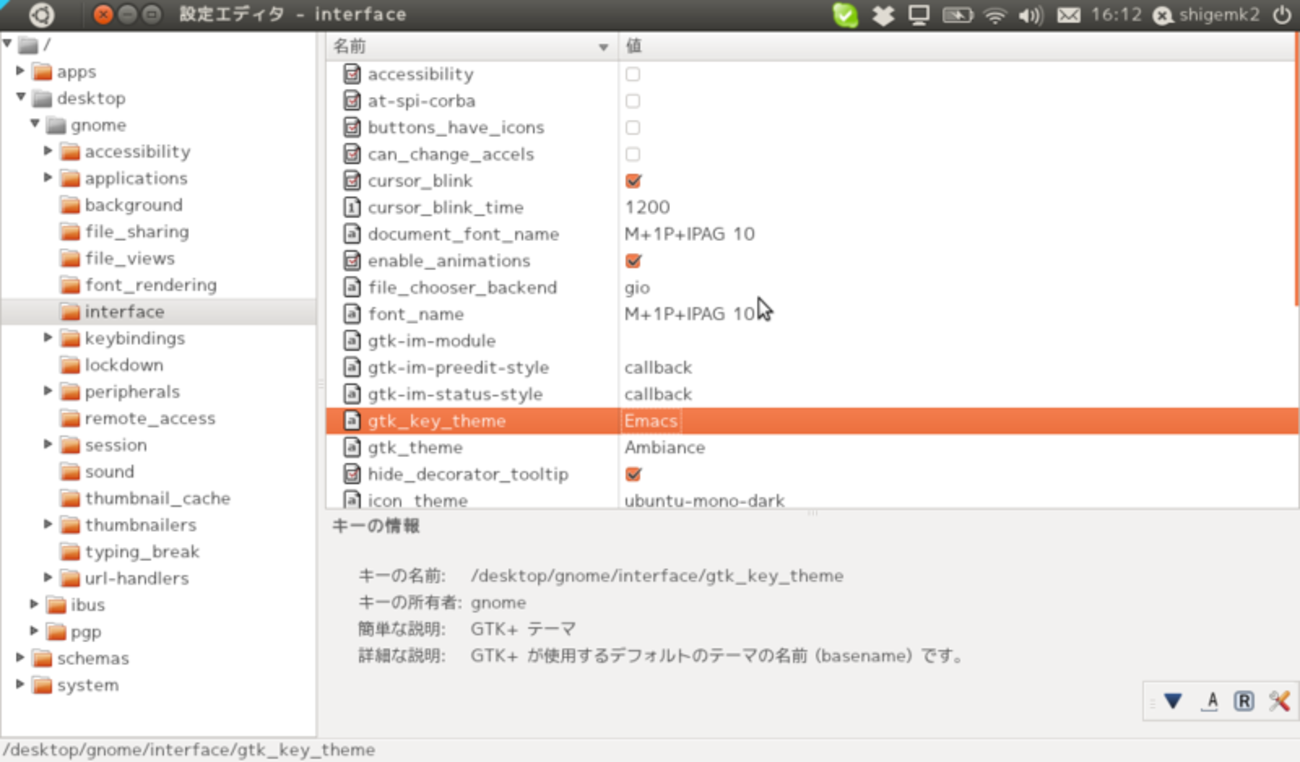1300x762 pixels.
Task: Click the Ambiance value of gtk_theme
Action: (664, 447)
